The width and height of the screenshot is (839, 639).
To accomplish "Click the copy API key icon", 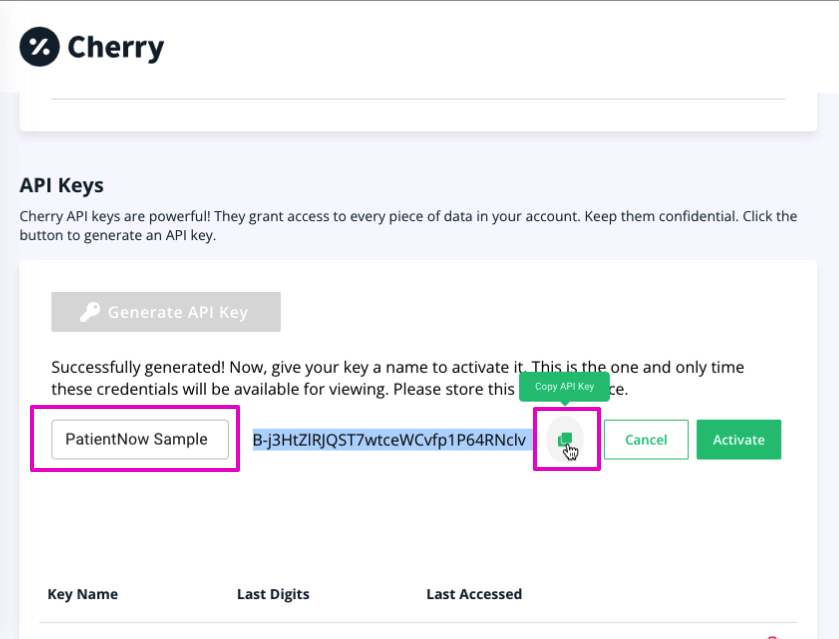I will pos(565,439).
